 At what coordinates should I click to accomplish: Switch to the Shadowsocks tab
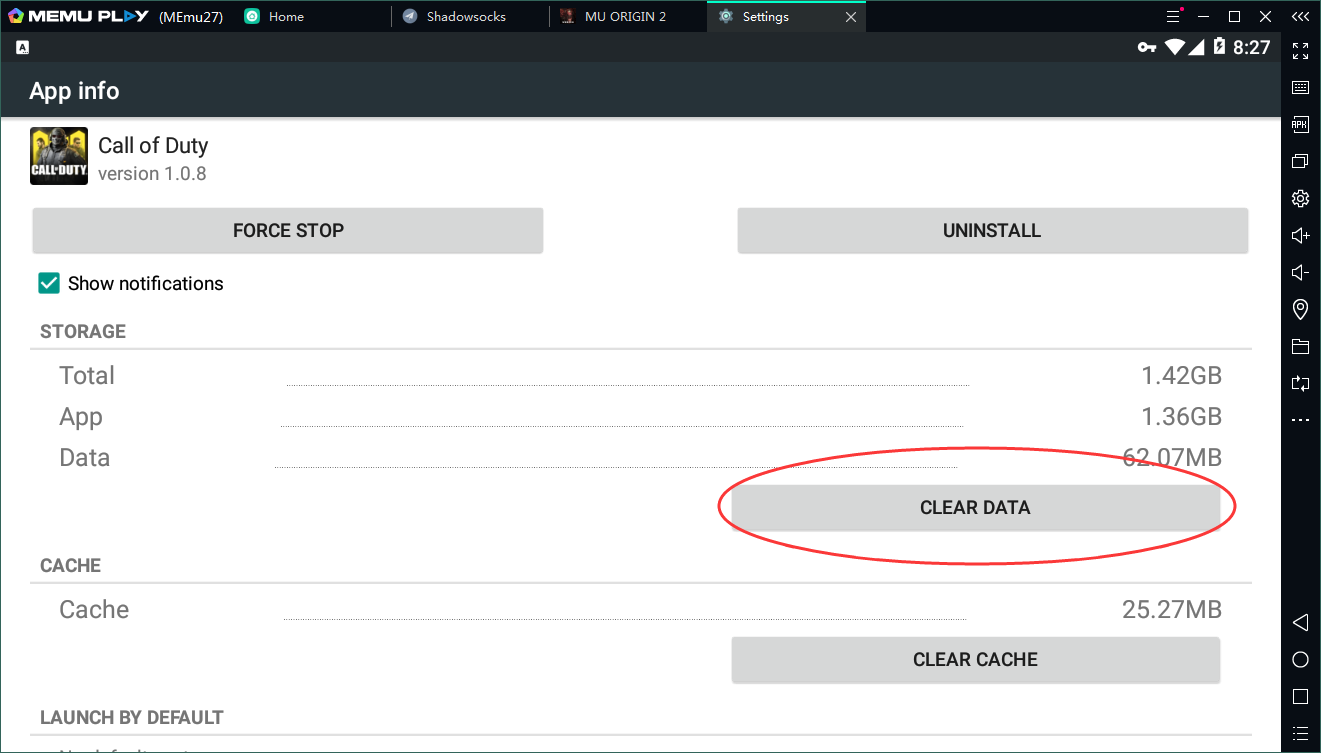click(466, 17)
